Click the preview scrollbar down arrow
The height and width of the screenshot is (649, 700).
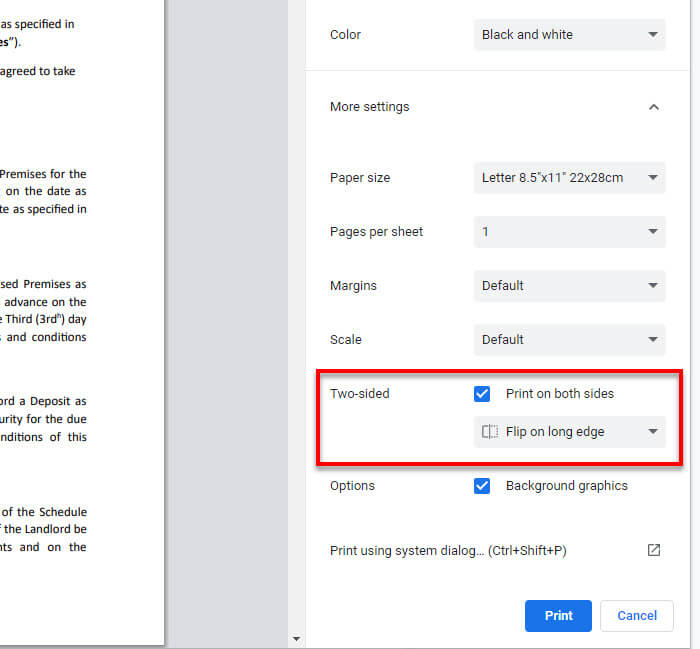[296, 639]
